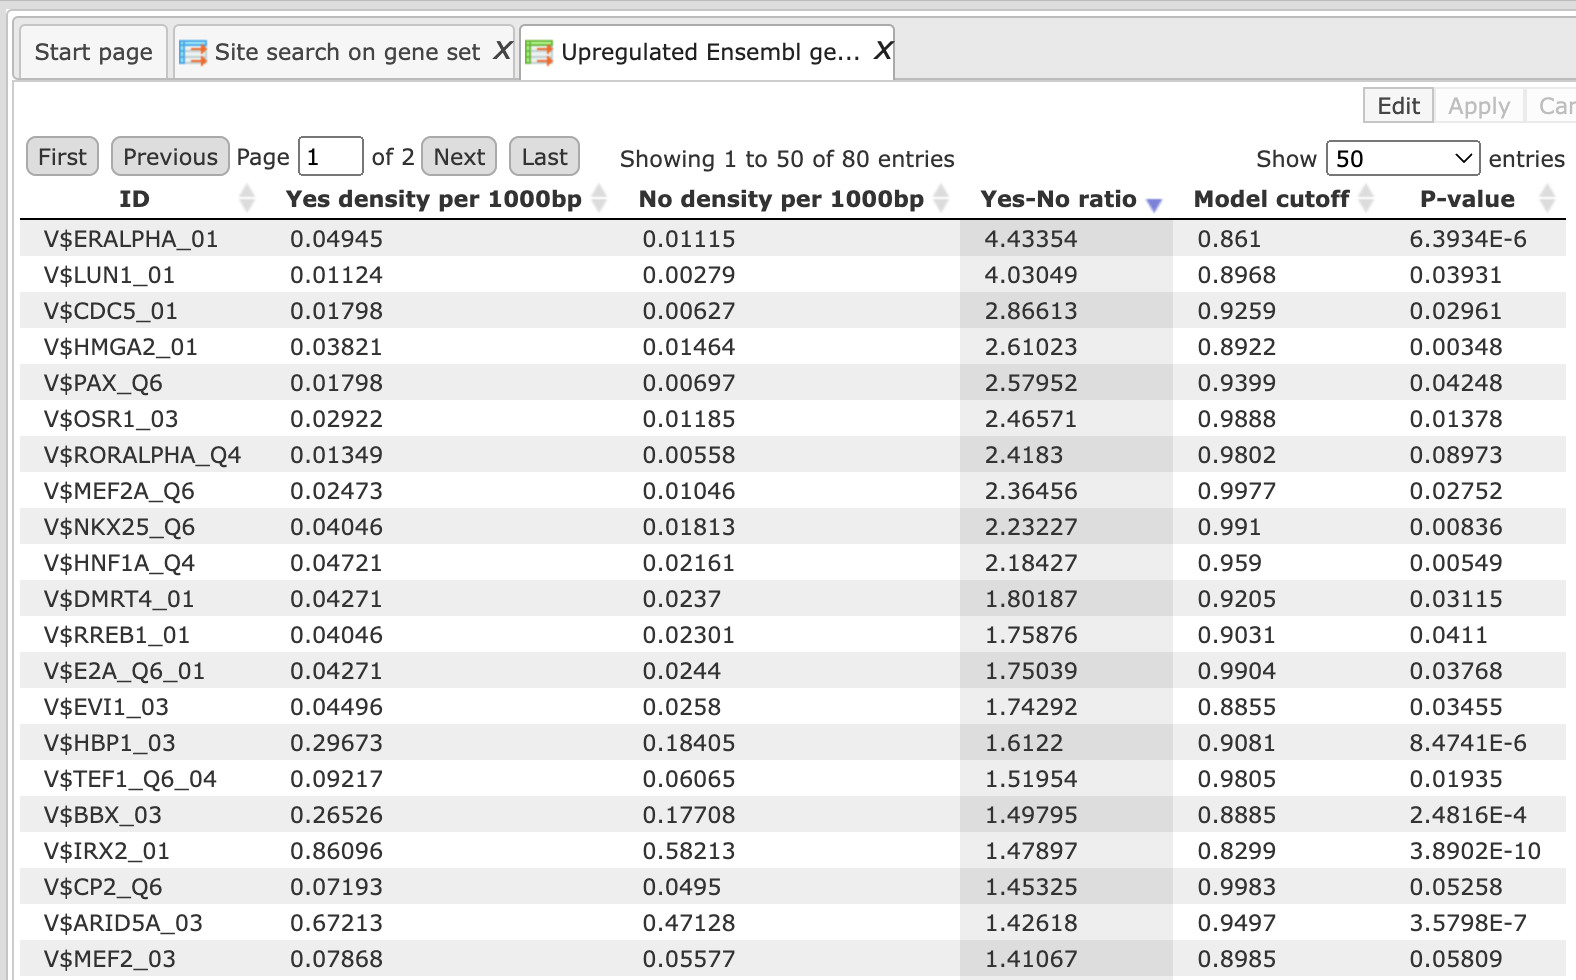Close the Site search on gene set tab

click(502, 51)
